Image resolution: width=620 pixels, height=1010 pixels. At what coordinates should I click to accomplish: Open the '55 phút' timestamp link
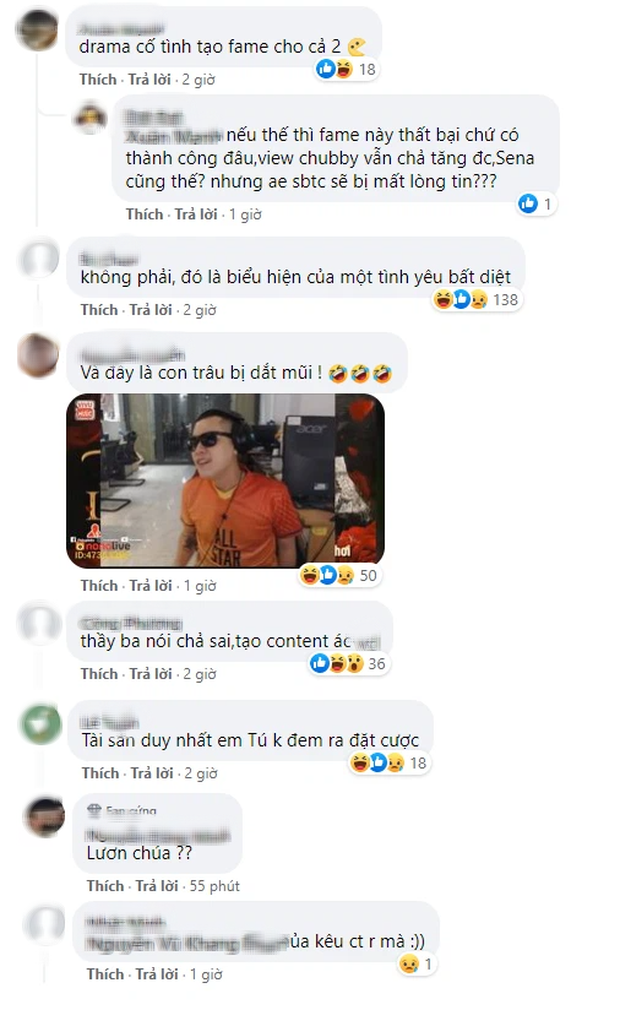(214, 886)
